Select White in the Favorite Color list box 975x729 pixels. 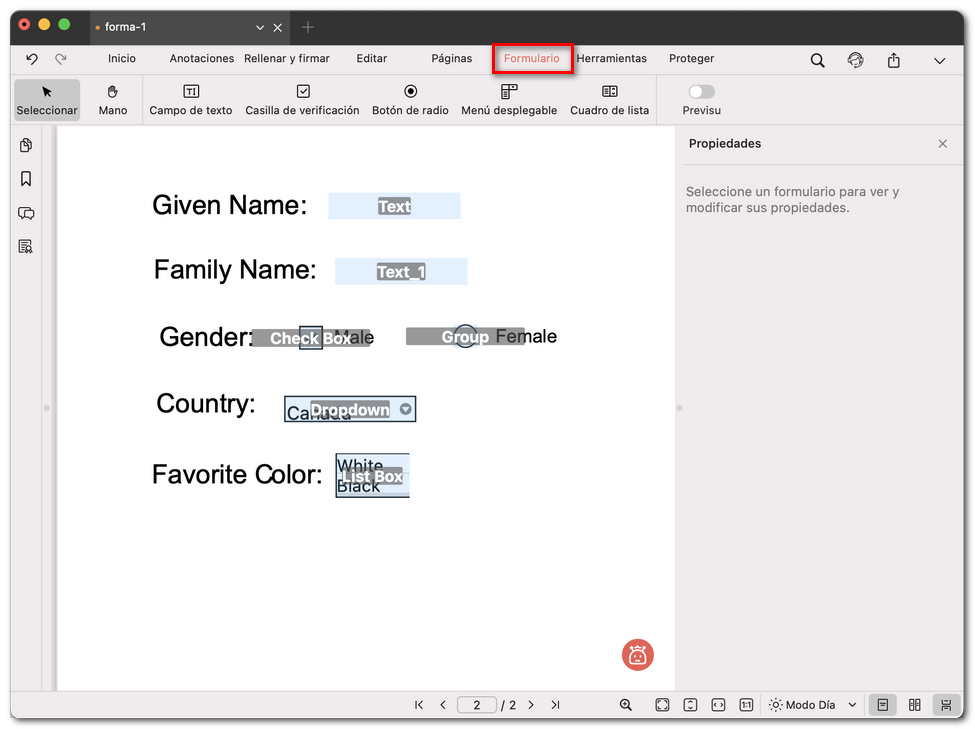click(x=362, y=464)
